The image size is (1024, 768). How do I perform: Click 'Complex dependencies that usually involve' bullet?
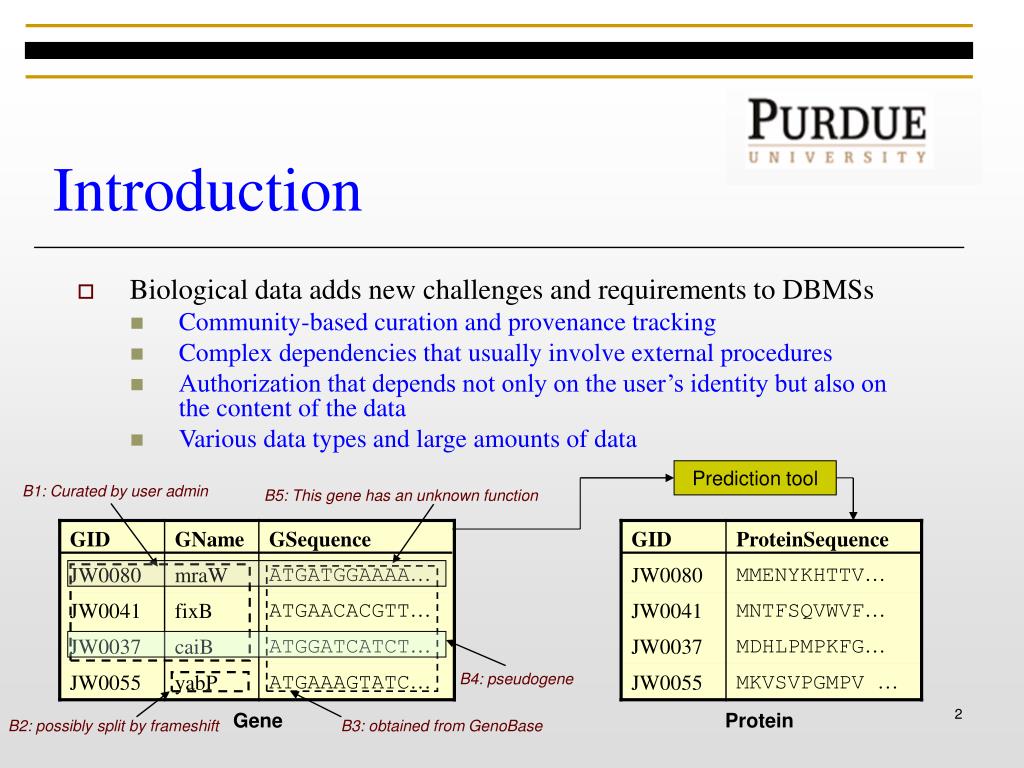[x=505, y=353]
